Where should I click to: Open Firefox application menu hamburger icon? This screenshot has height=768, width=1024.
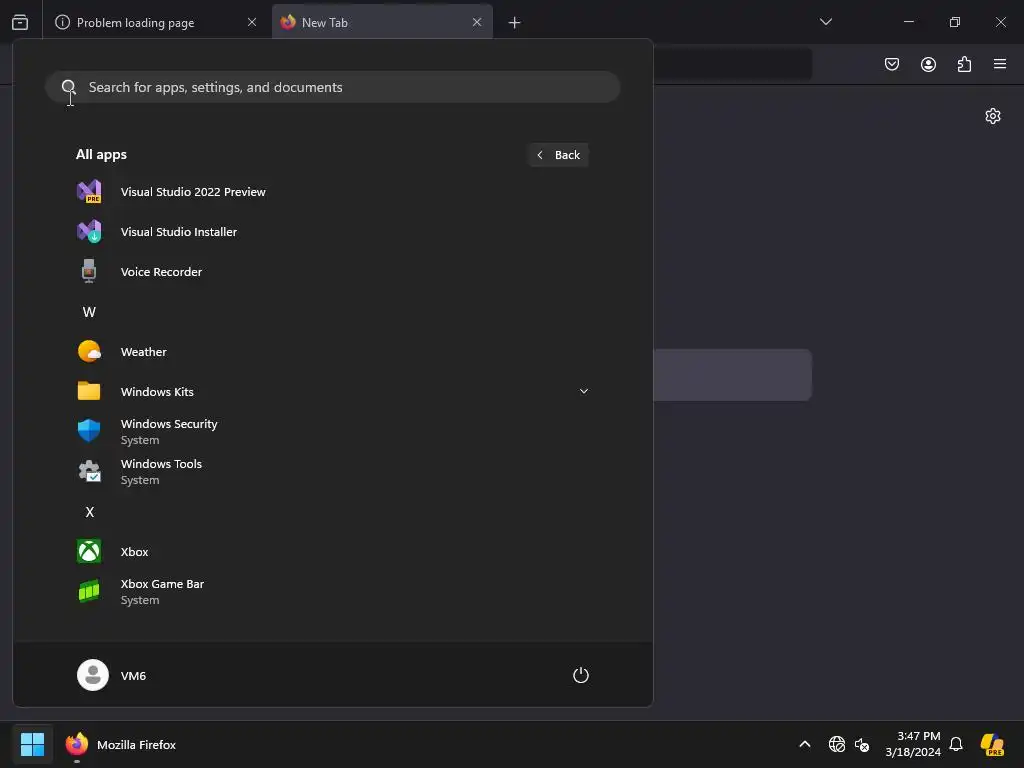point(1000,64)
